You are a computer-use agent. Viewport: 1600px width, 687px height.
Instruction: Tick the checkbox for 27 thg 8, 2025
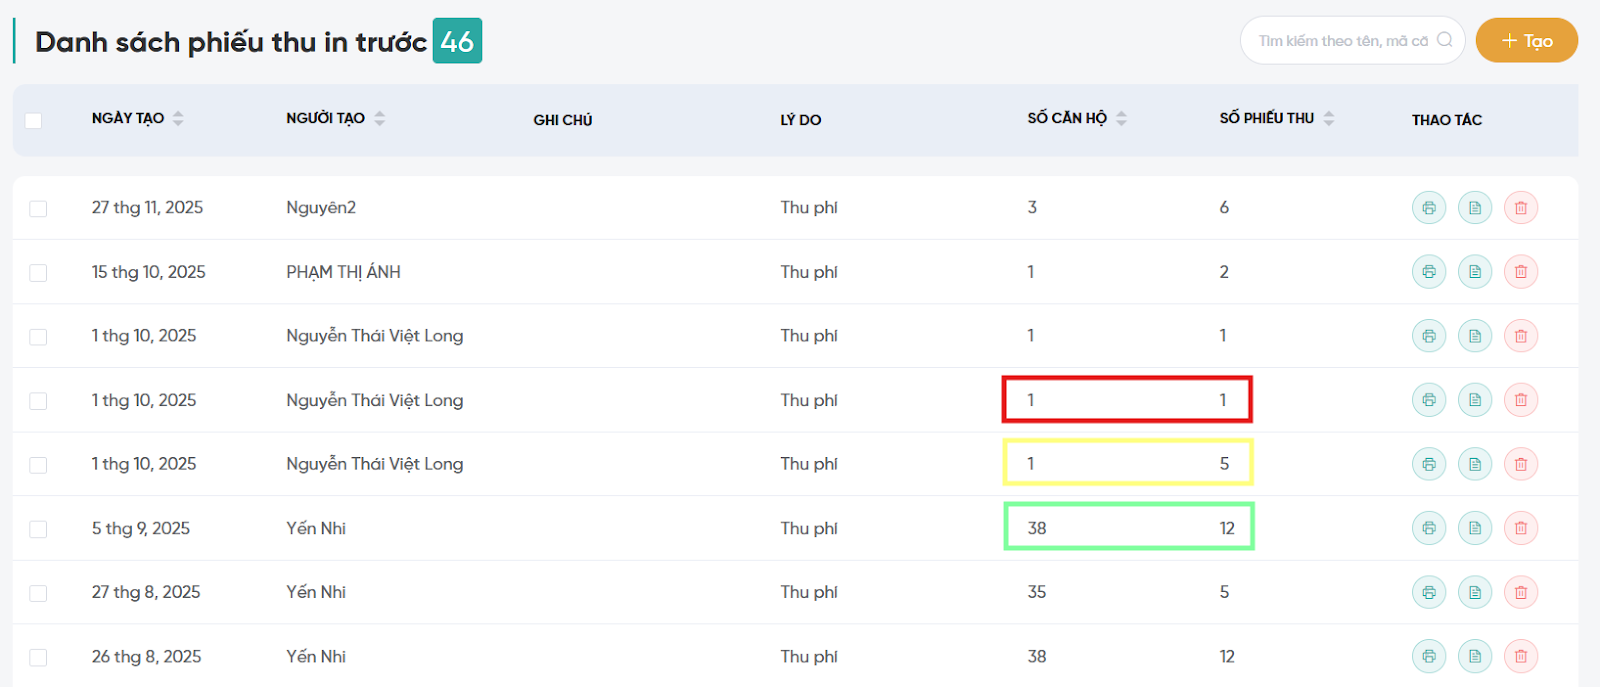pos(38,593)
